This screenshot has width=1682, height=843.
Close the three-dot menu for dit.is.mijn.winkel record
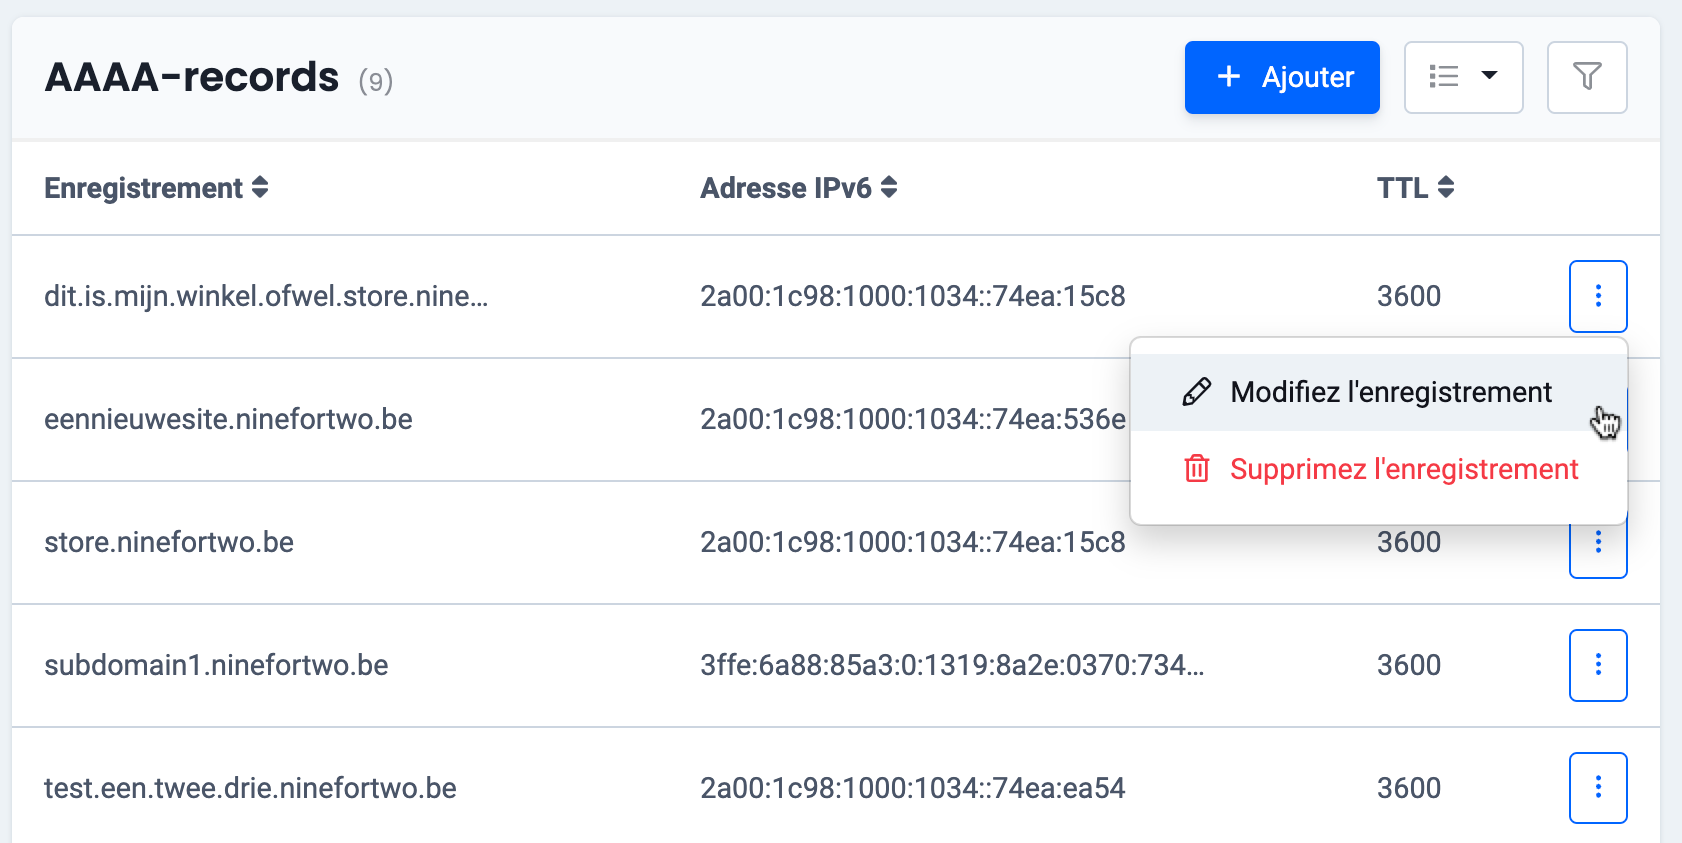click(1598, 296)
